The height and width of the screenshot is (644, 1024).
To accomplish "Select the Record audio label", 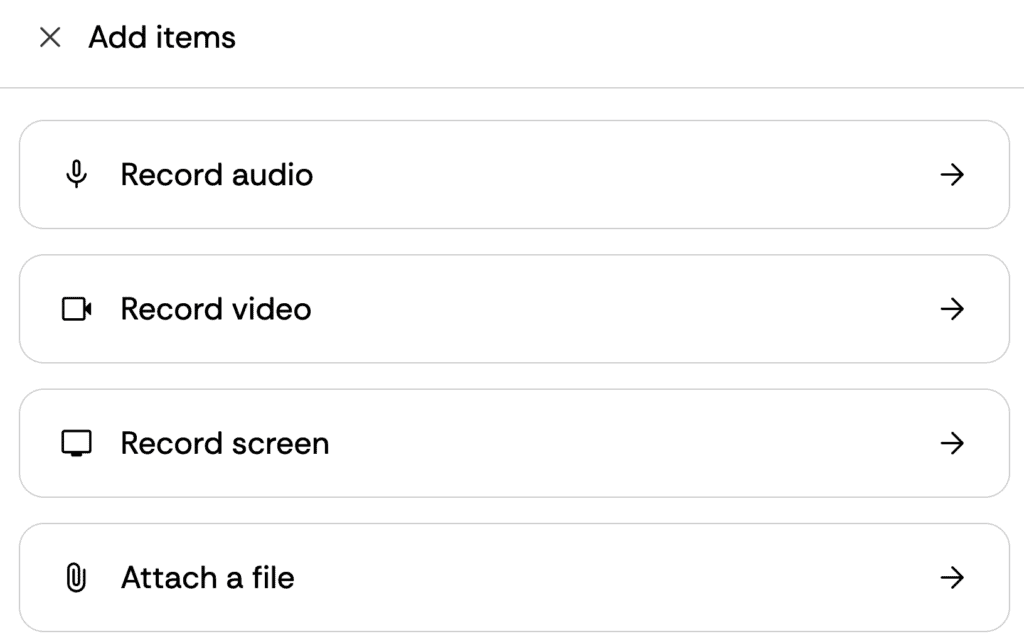I will 216,175.
